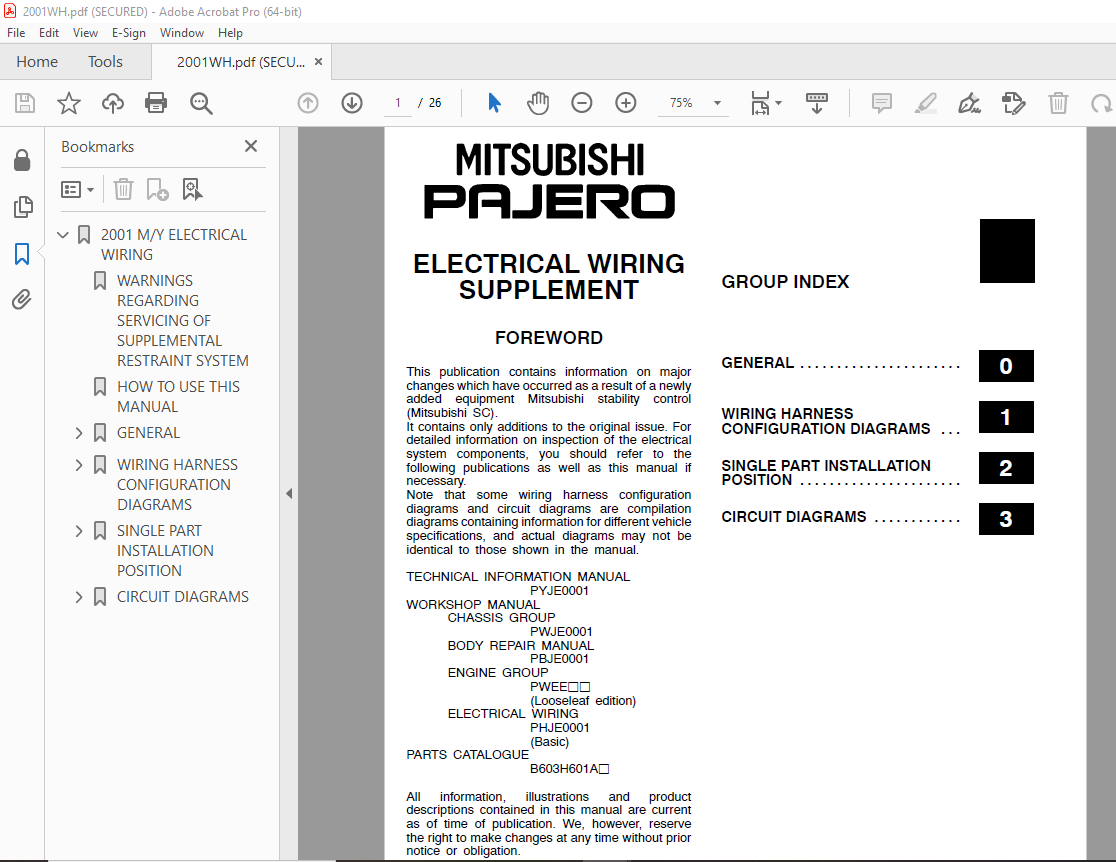This screenshot has height=862, width=1116.
Task: Collapse 2001 M/Y ELECTRICAL WIRING bookmark
Action: pos(63,234)
